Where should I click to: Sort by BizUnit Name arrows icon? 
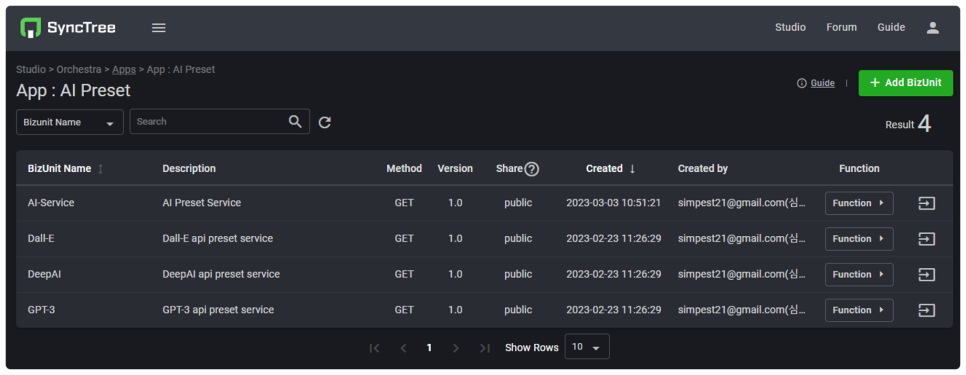[x=100, y=169]
